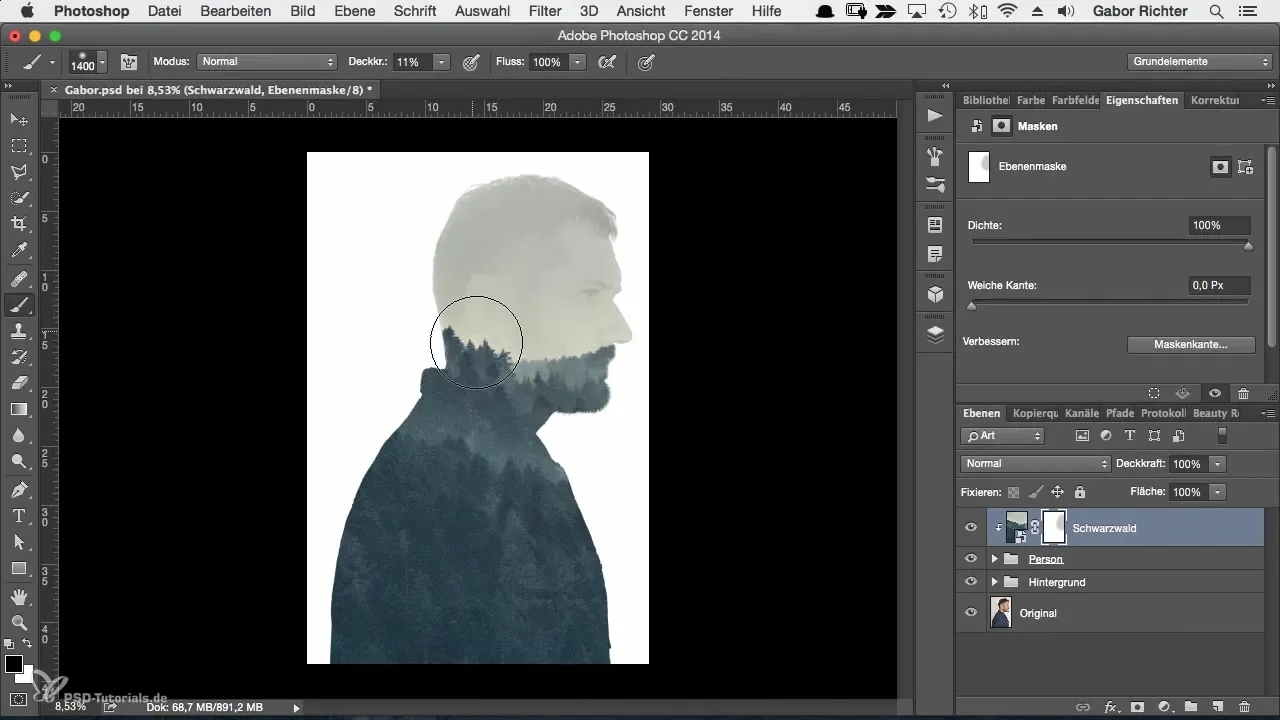
Task: Hide the Person group
Action: point(971,559)
